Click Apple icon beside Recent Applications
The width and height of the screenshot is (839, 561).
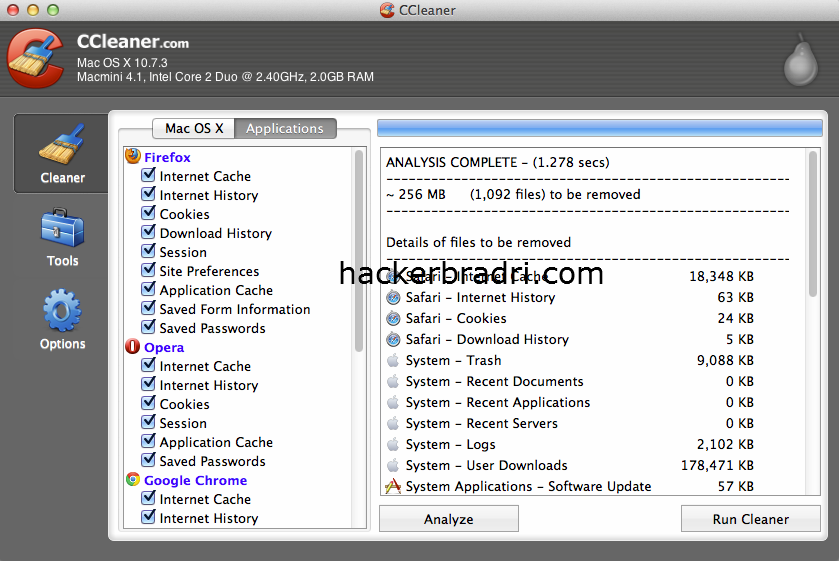pos(393,401)
